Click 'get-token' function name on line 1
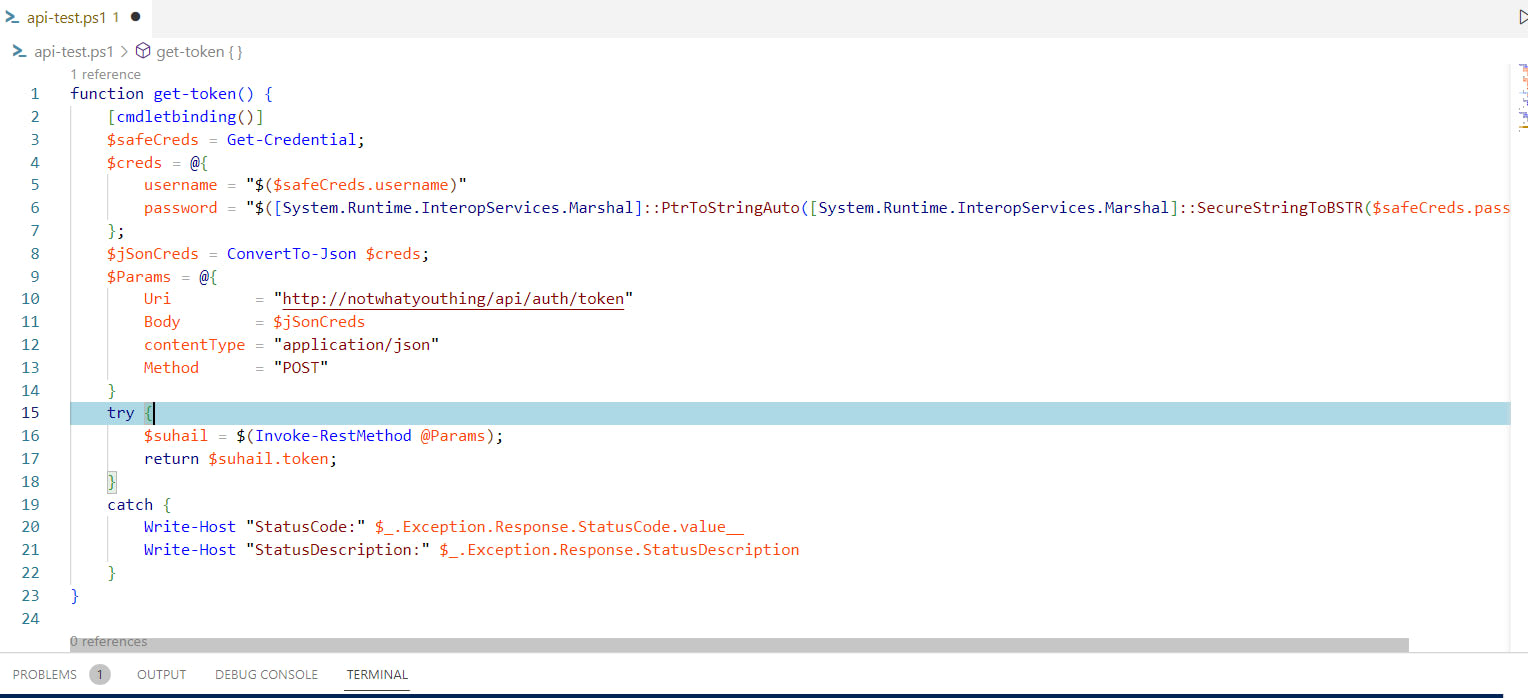 195,94
